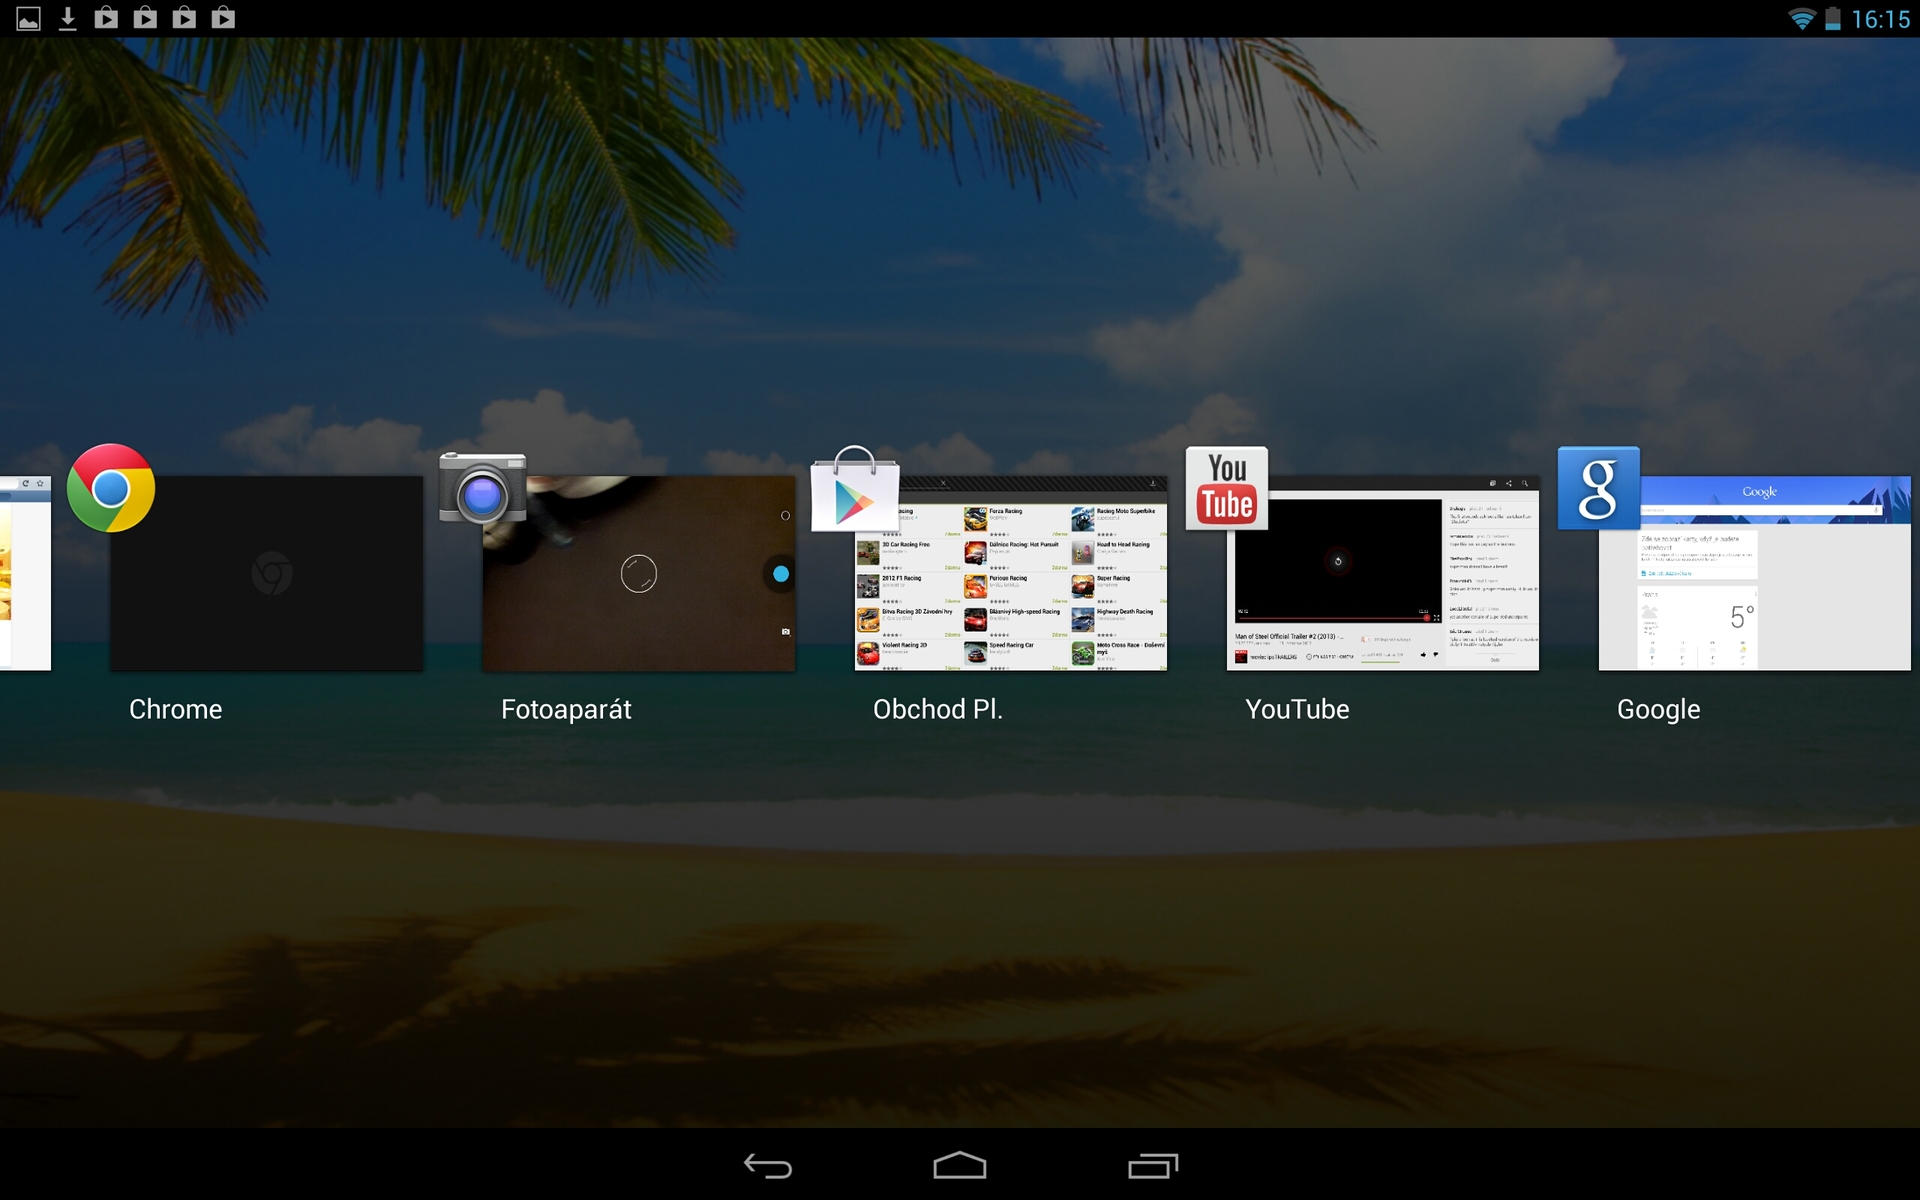Viewport: 1920px width, 1200px height.
Task: Tap the blue camera shutter button in Fotoaparát preview
Action: point(781,574)
